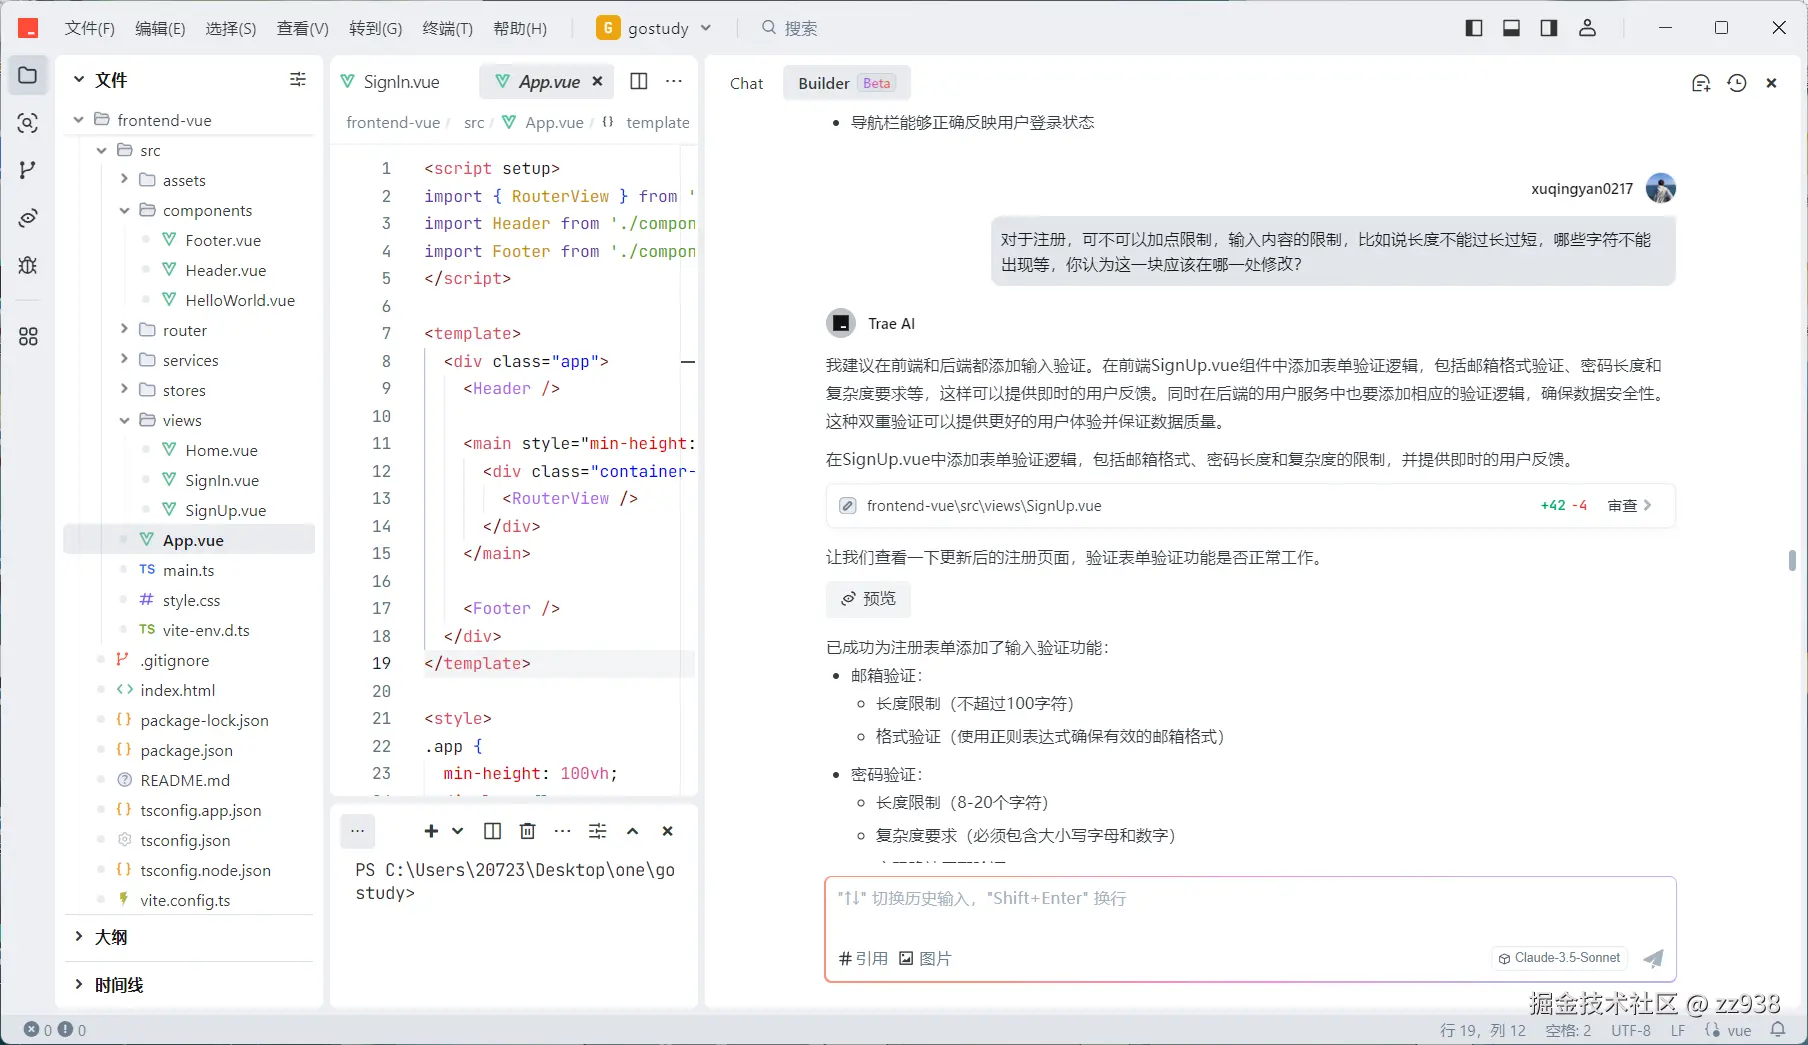Split the editor to the right
Screen dimensions: 1808x1045
point(639,81)
